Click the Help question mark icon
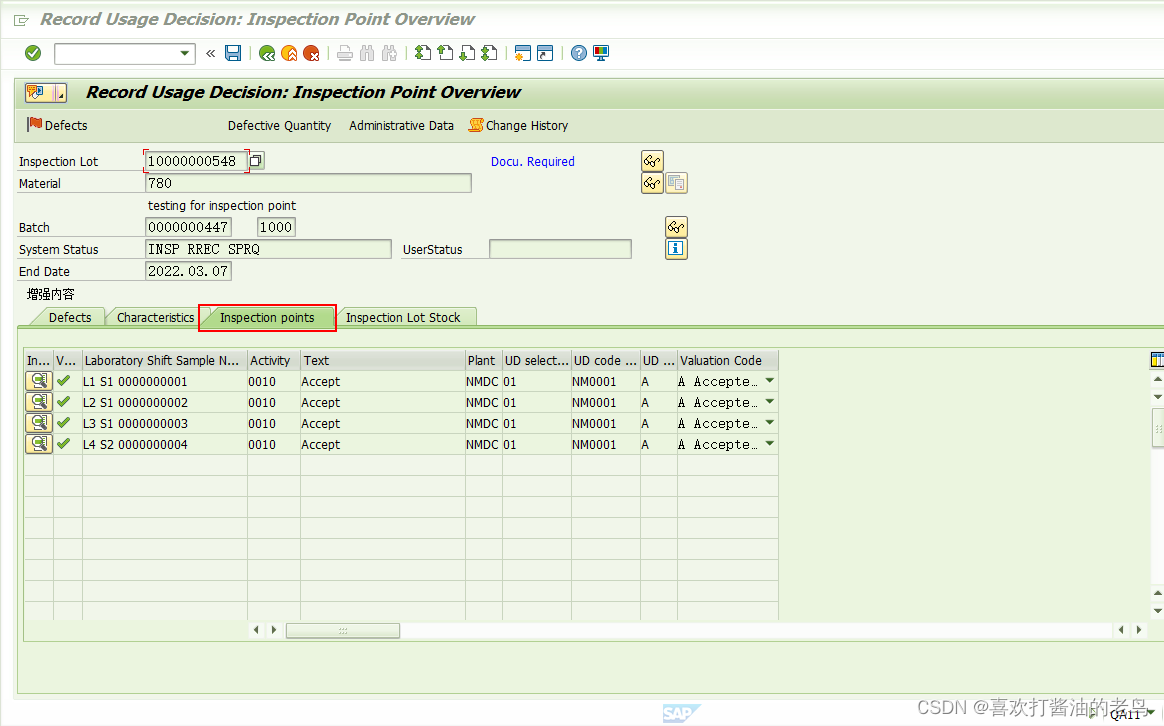The height and width of the screenshot is (726, 1164). [x=579, y=53]
